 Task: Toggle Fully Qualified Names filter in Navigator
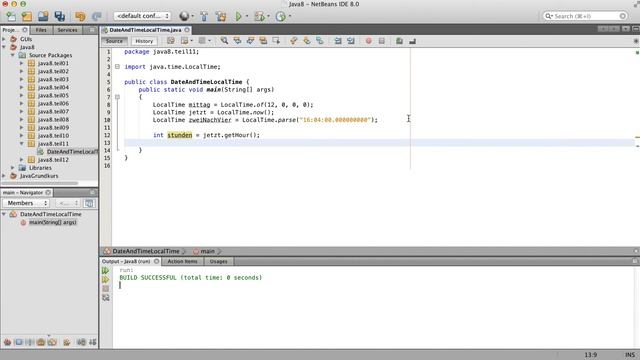(x=67, y=342)
